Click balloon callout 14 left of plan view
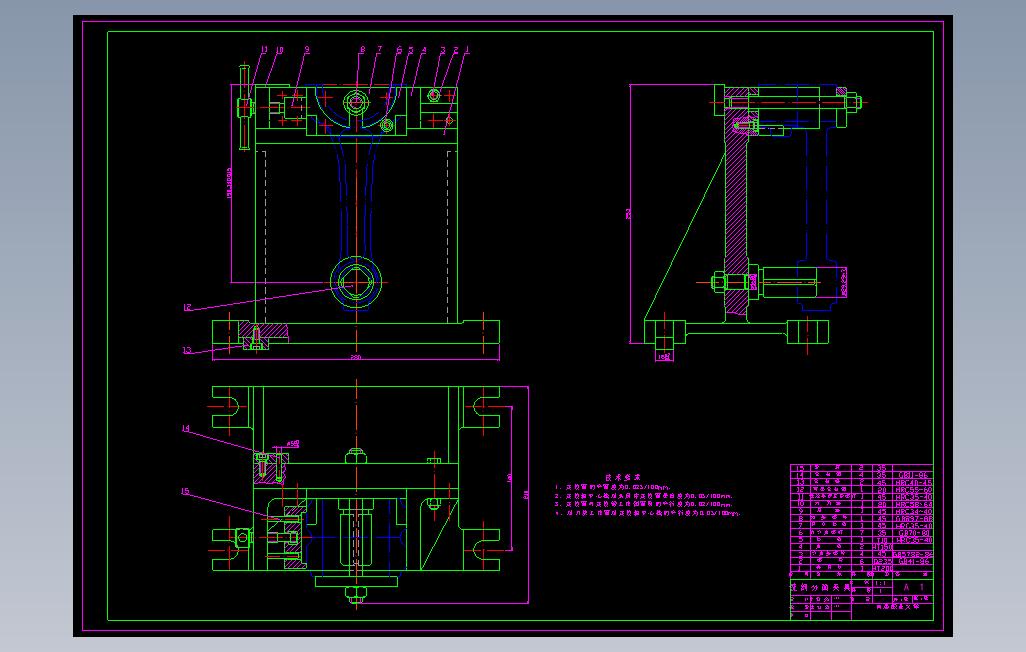1026x652 pixels. pyautogui.click(x=186, y=428)
